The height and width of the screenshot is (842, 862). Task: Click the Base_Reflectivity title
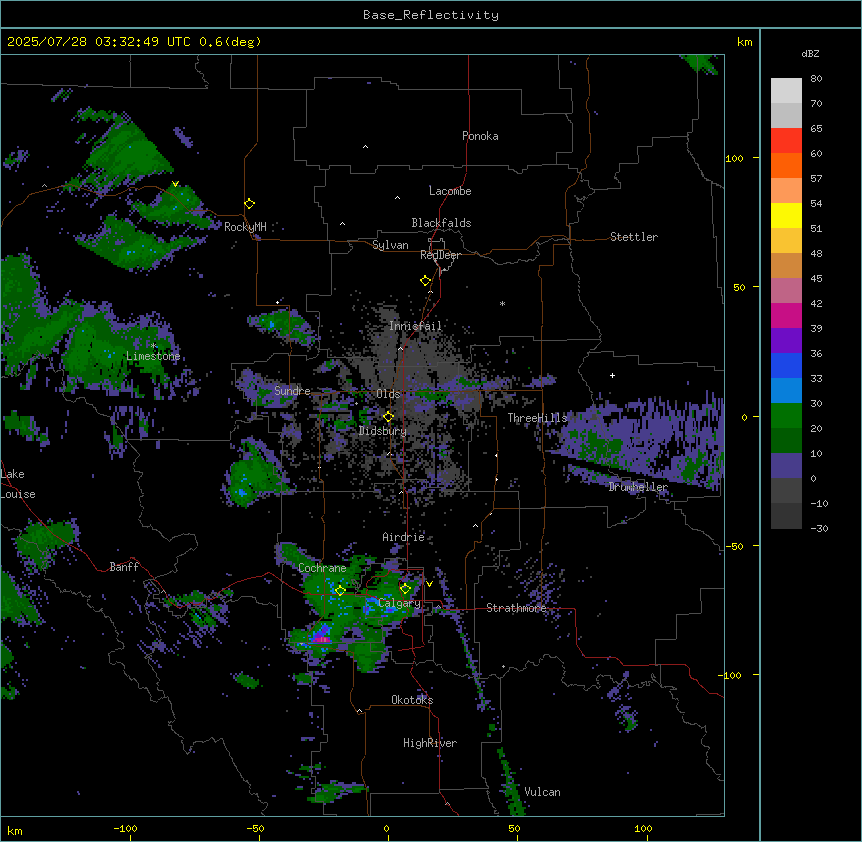click(x=431, y=15)
